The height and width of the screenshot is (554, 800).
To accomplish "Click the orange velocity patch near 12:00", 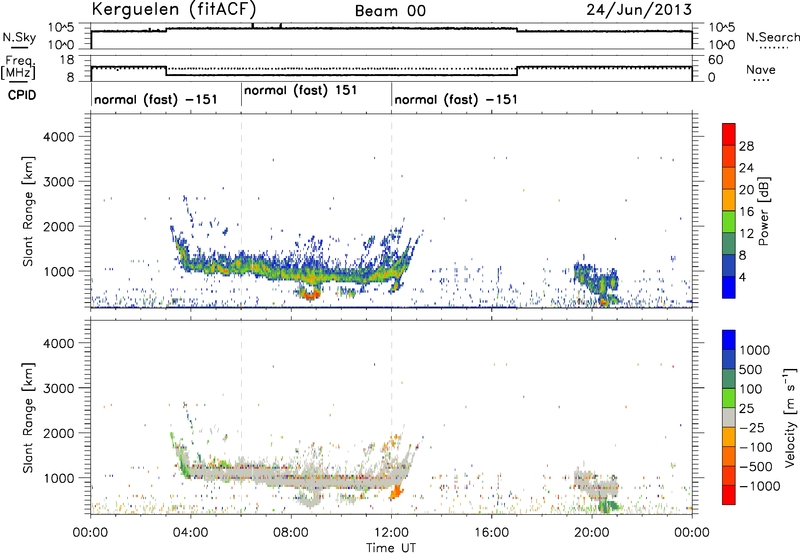I will point(396,492).
